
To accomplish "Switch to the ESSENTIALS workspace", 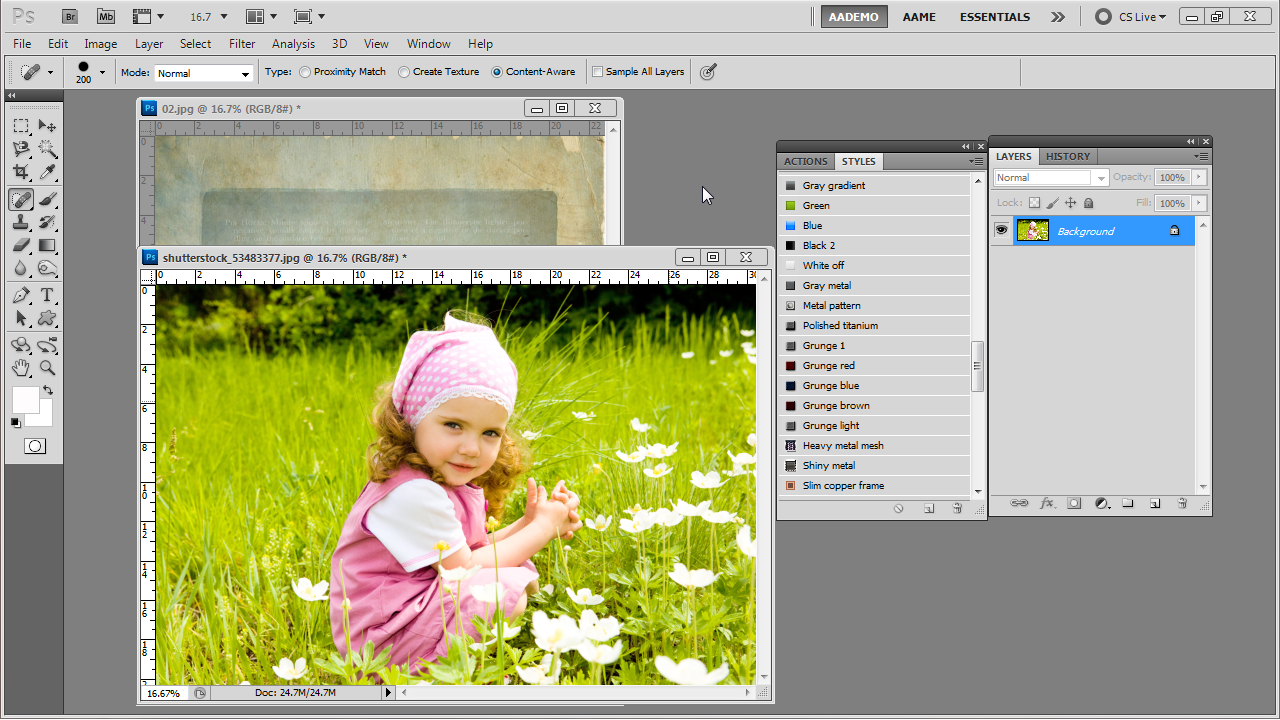I will pyautogui.click(x=995, y=17).
